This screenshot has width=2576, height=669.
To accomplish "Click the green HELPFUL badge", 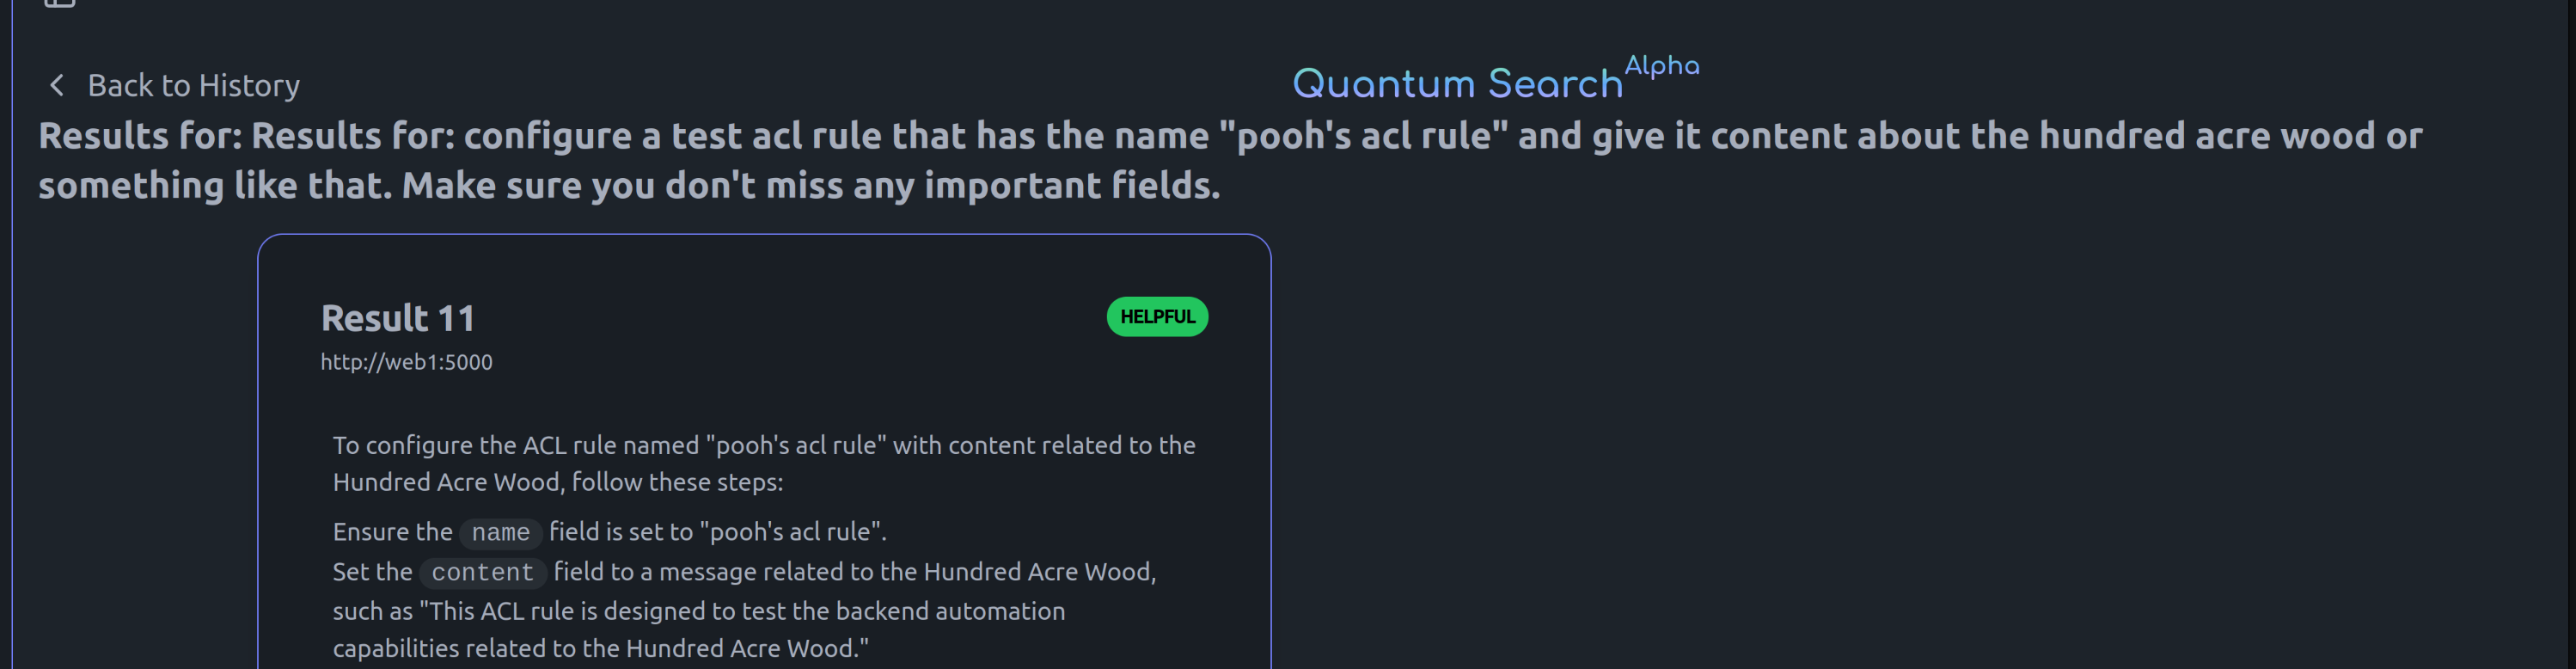I will click(x=1157, y=317).
